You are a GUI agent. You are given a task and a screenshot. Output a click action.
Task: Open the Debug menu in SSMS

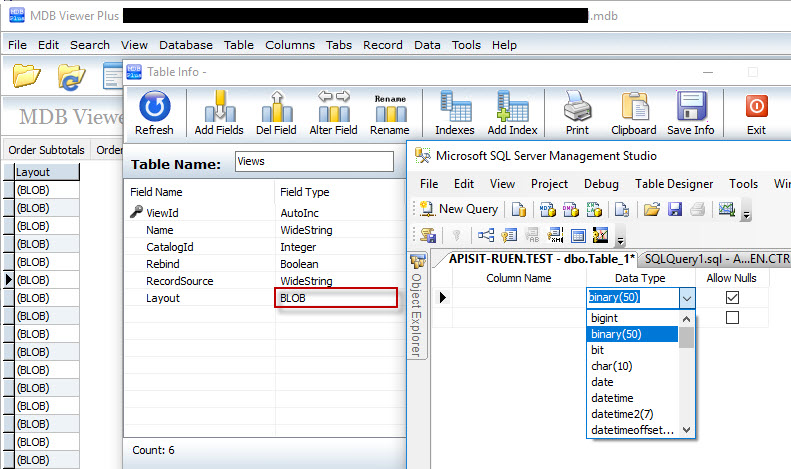[601, 184]
